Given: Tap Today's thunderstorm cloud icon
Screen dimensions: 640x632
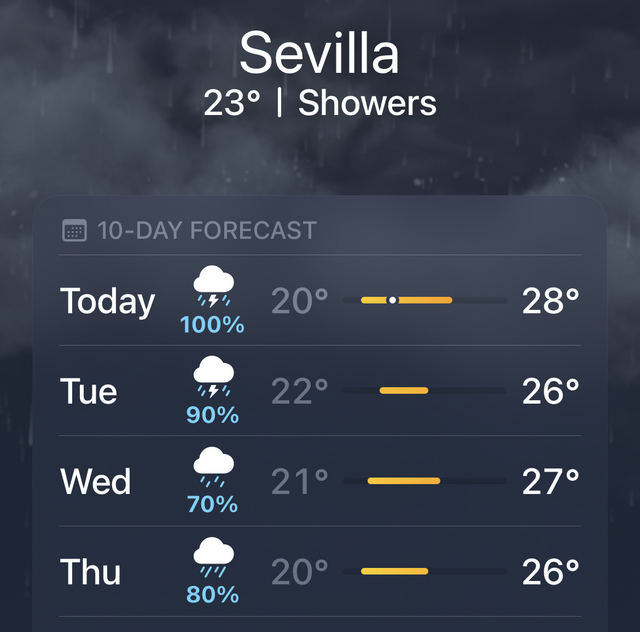Looking at the screenshot, I should coord(213,286).
